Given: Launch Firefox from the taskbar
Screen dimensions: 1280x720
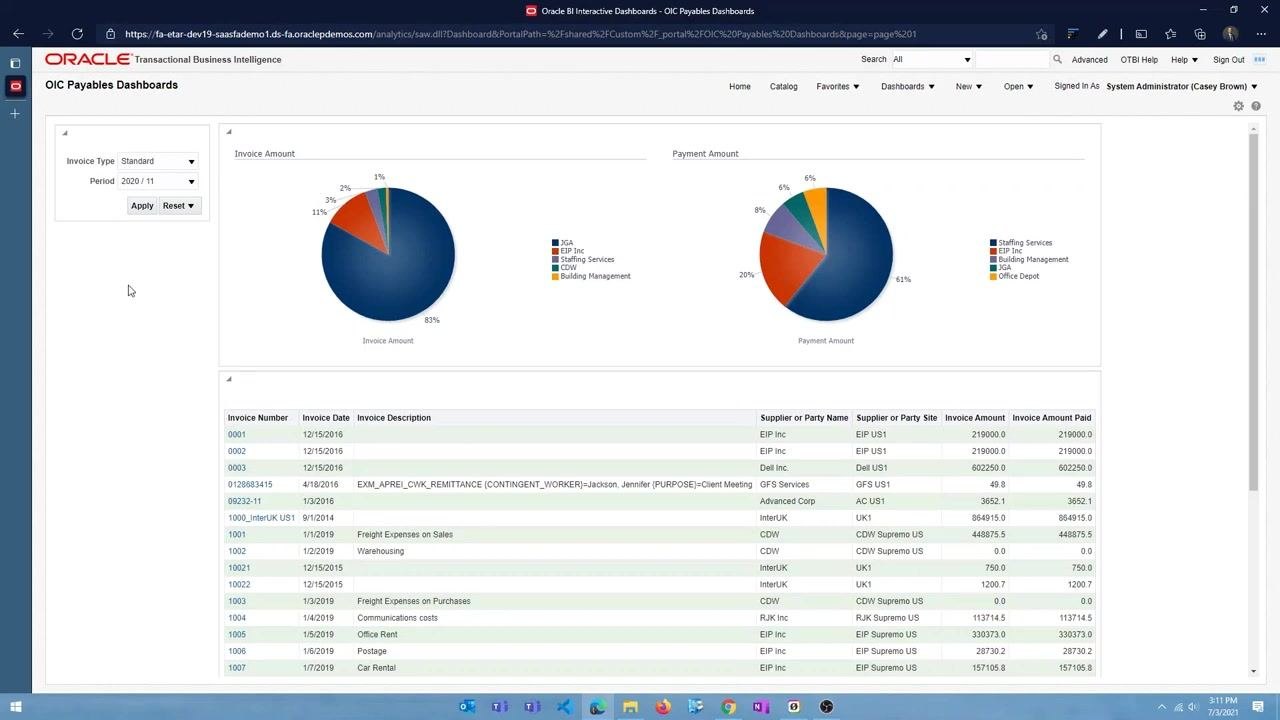Looking at the screenshot, I should [x=663, y=707].
